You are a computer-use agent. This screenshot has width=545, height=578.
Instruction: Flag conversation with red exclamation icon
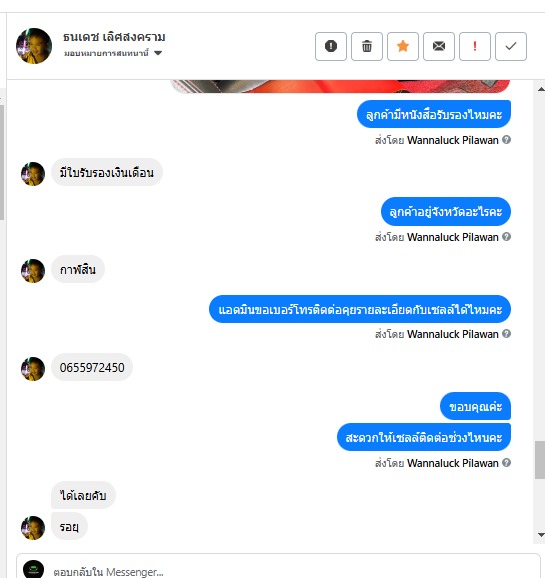[x=475, y=46]
